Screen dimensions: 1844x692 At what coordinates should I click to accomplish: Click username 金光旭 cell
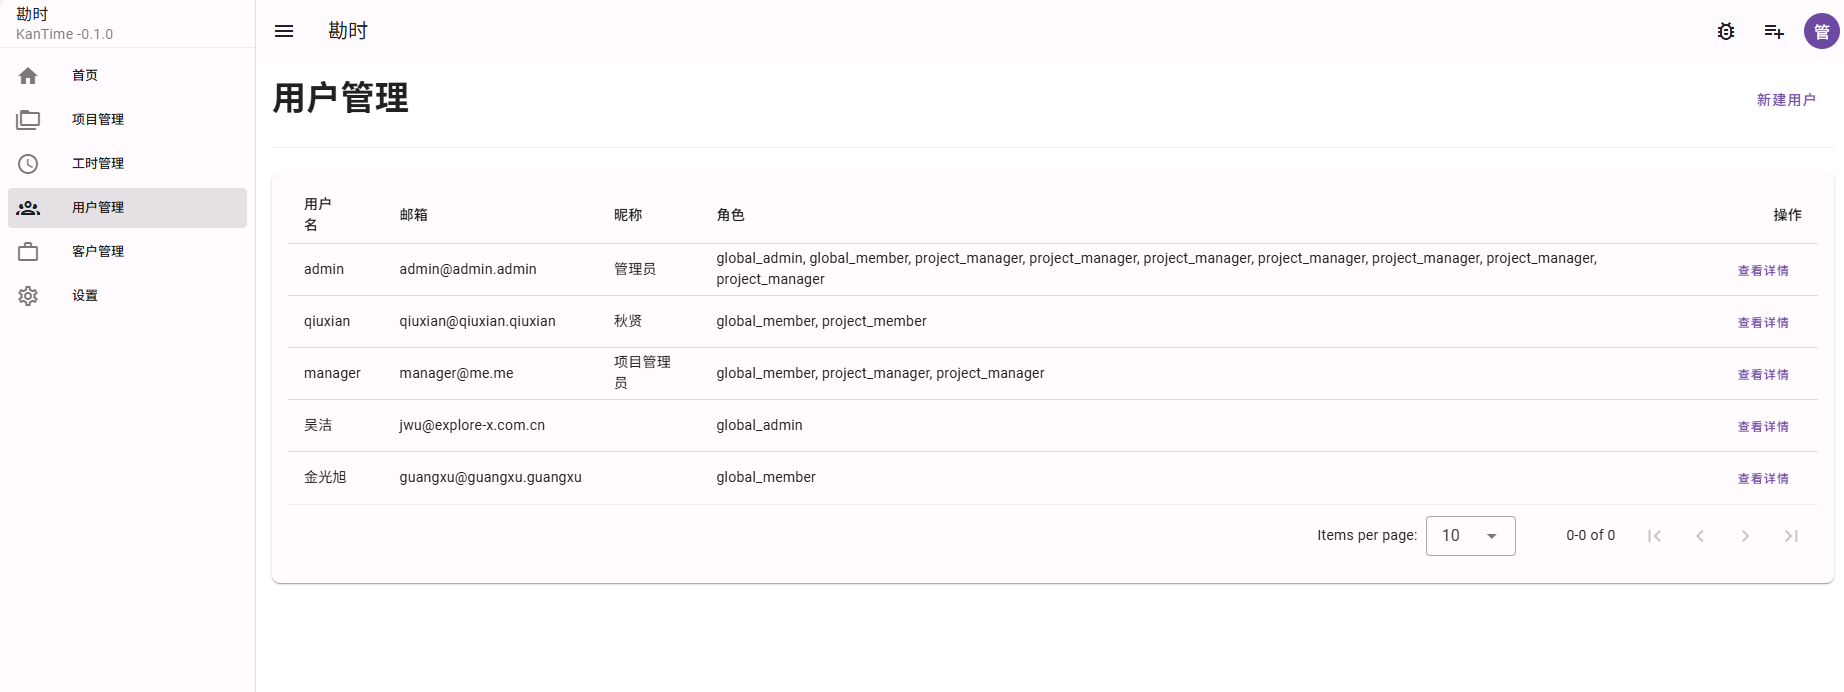[x=325, y=477]
